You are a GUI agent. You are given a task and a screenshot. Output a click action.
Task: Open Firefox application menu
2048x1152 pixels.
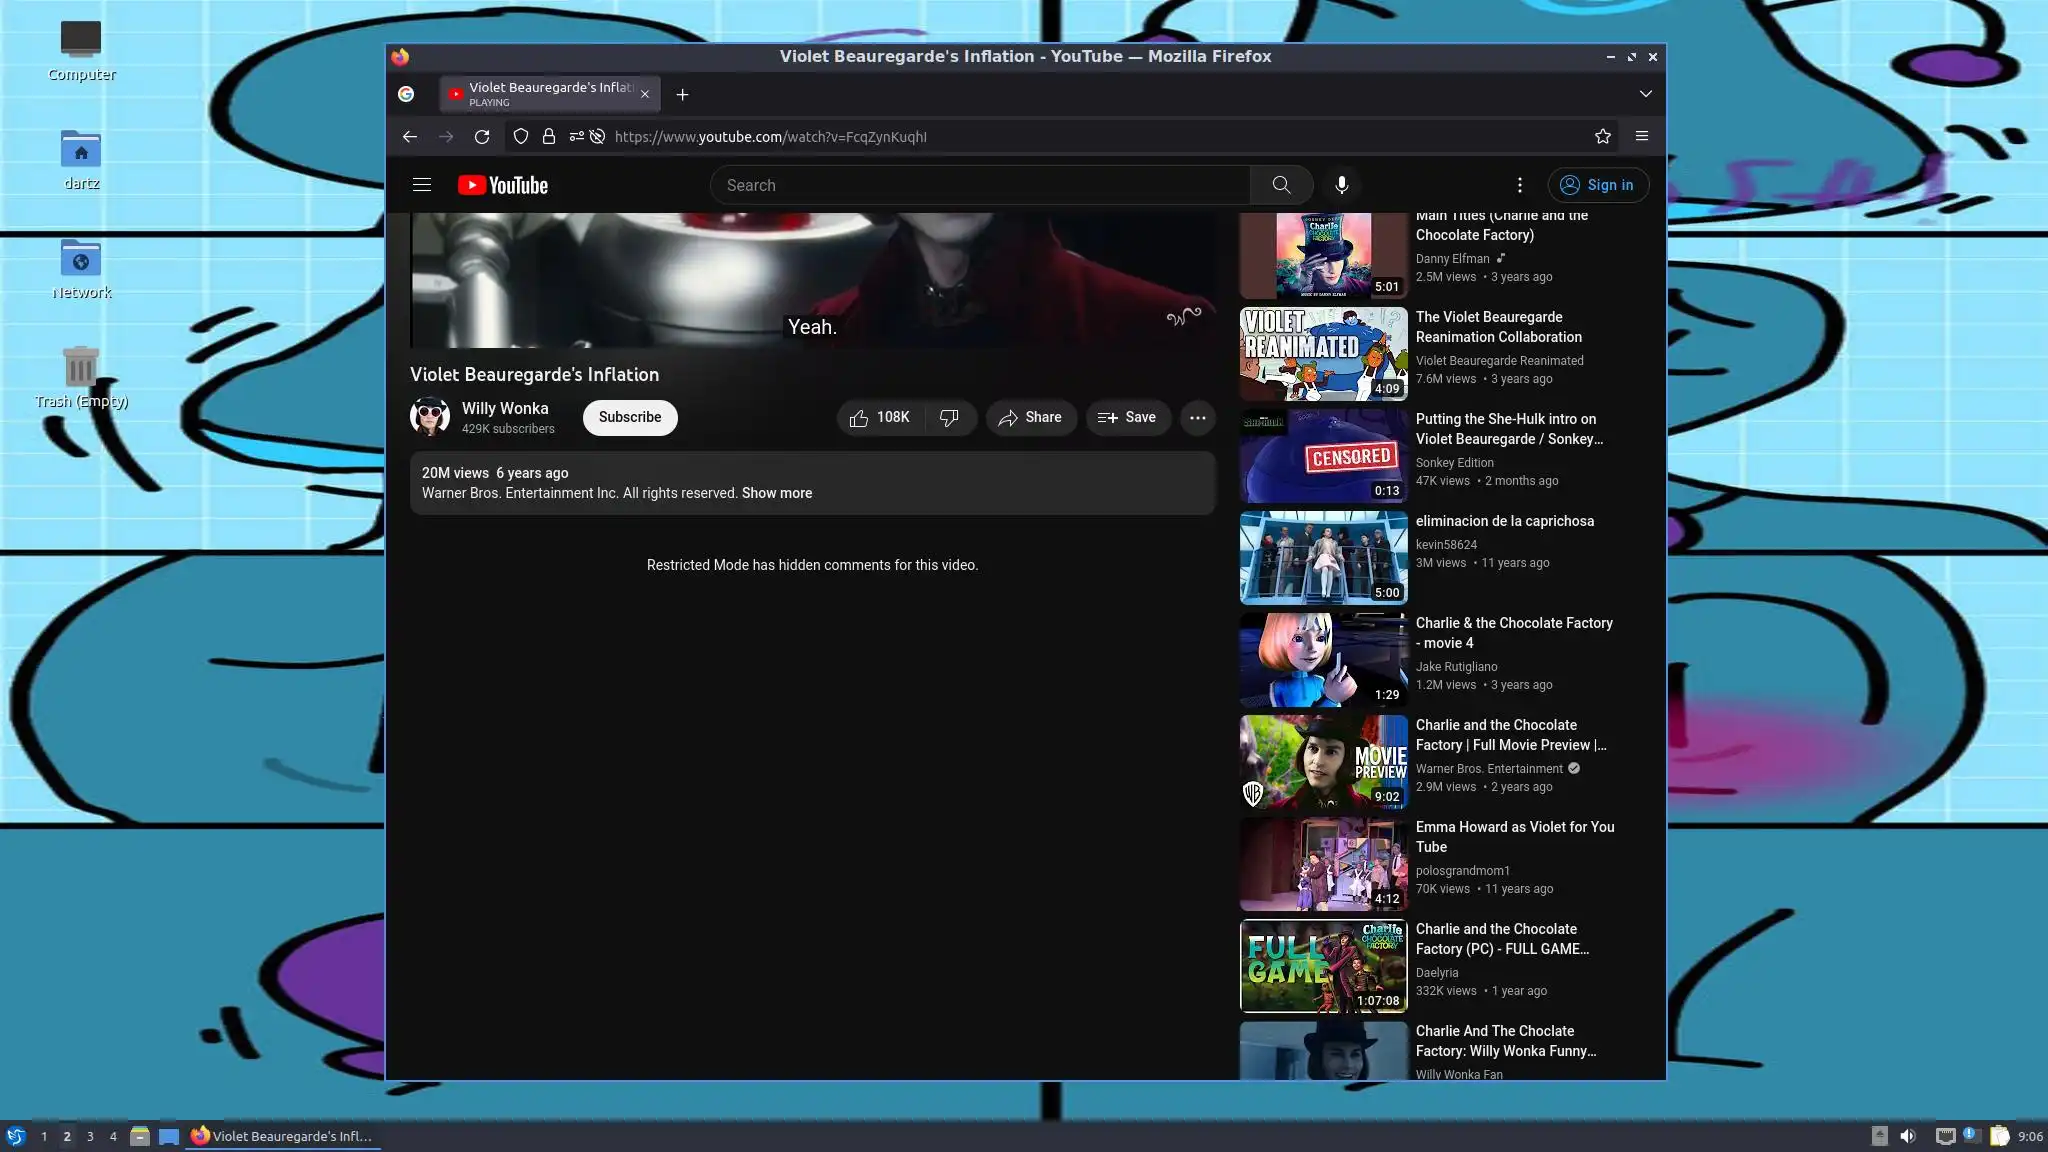pyautogui.click(x=1641, y=137)
